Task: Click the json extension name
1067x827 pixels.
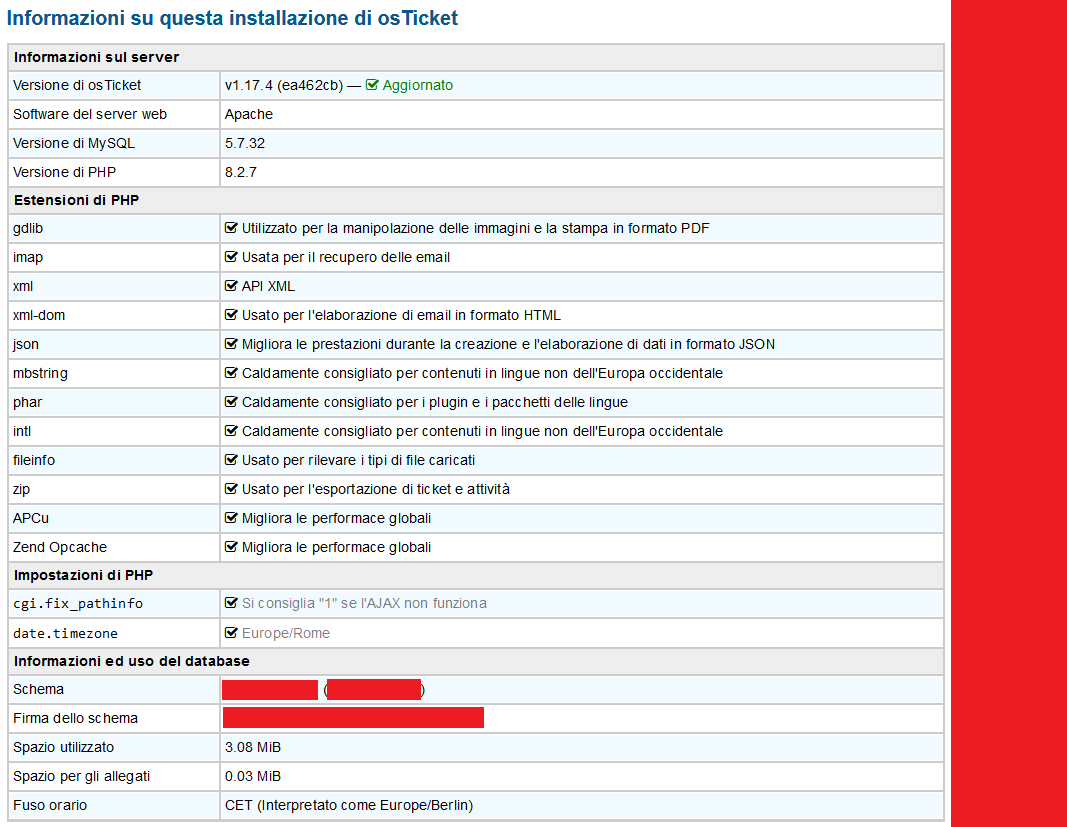Action: tap(26, 344)
